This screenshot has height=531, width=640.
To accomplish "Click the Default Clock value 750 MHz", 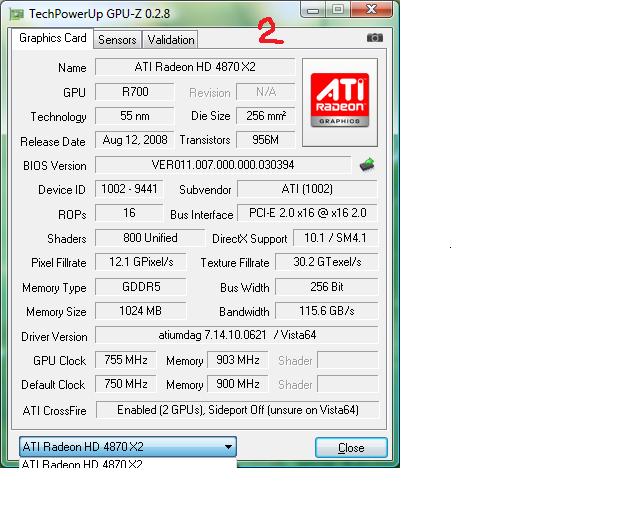I will pos(125,384).
